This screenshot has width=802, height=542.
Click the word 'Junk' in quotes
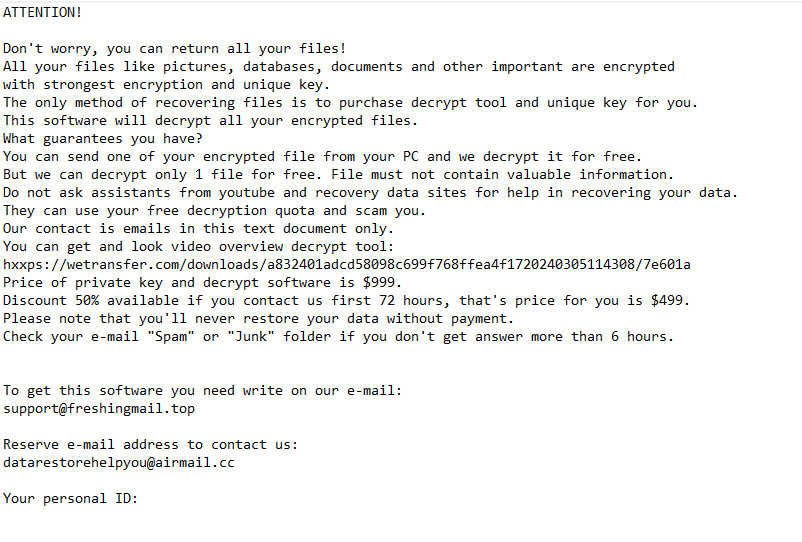click(251, 337)
